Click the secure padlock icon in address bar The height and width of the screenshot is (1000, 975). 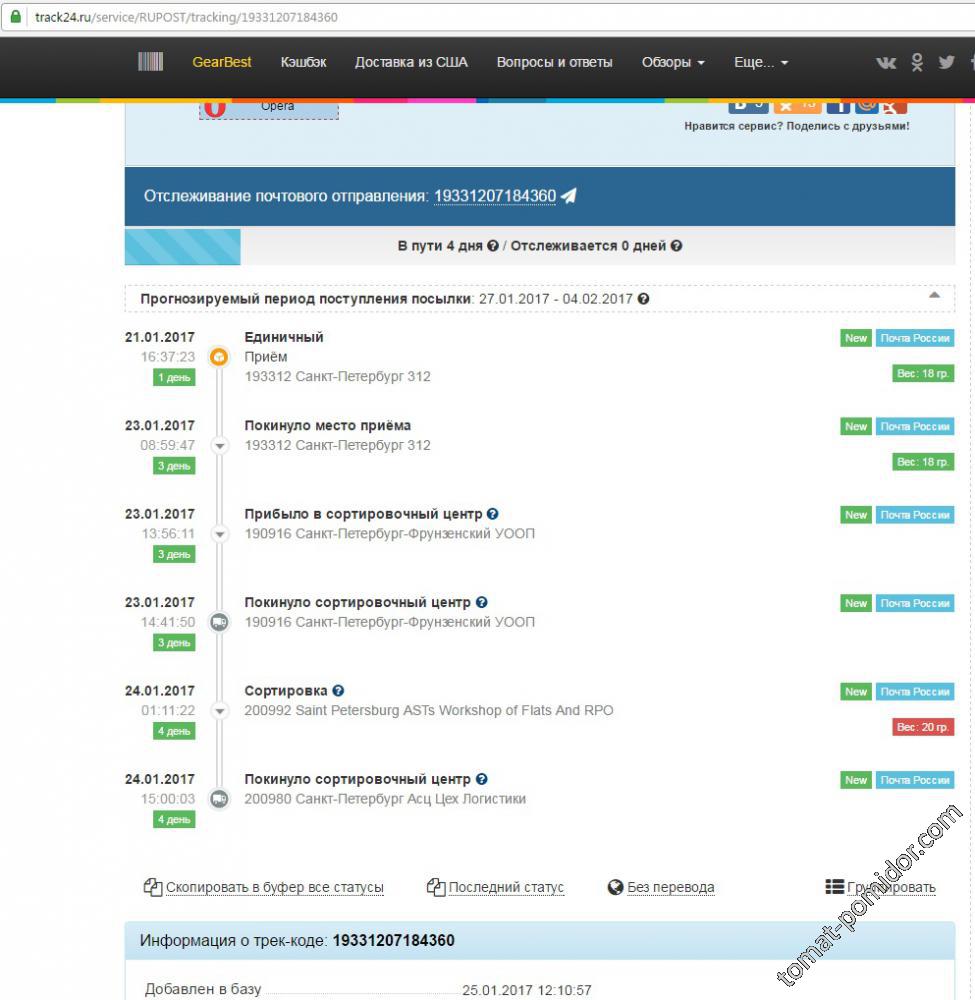point(15,17)
